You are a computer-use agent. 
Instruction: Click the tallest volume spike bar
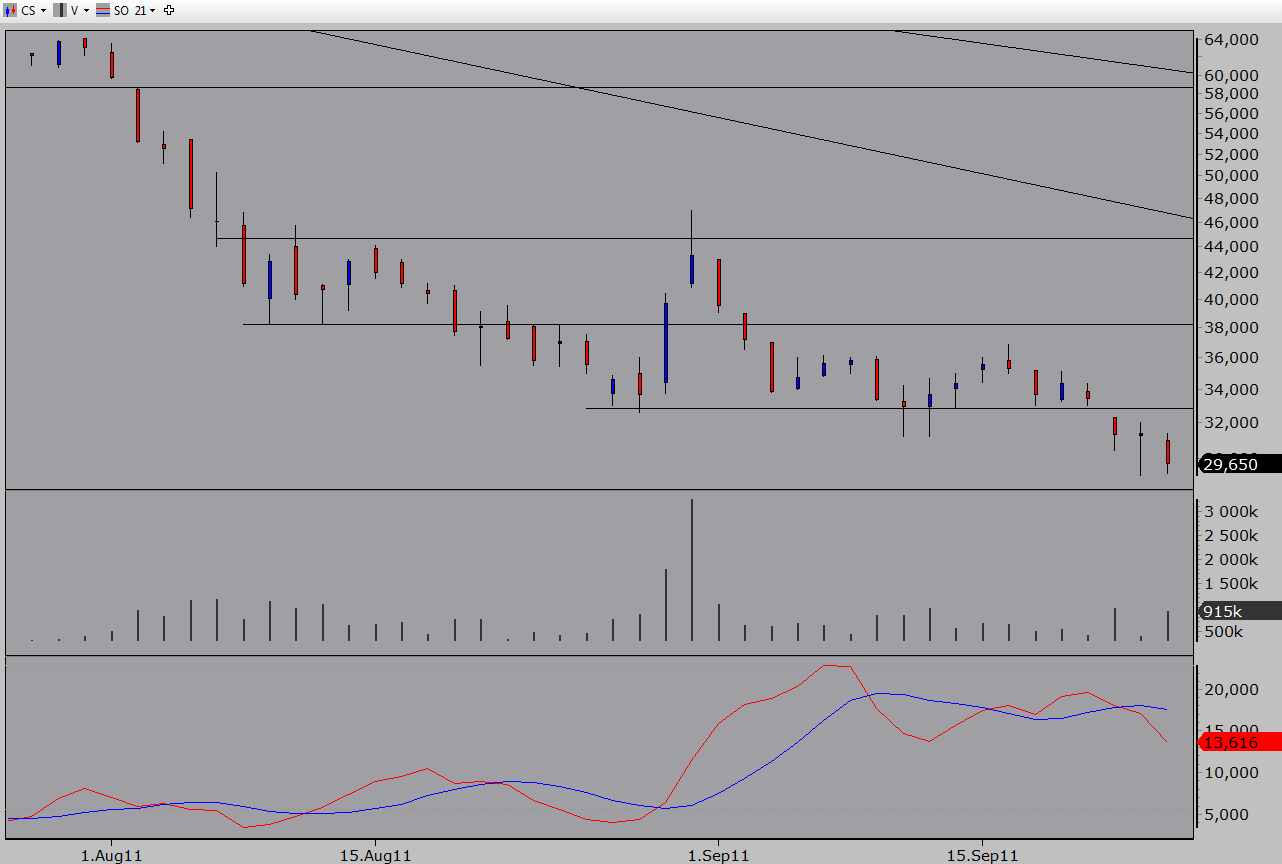tap(692, 570)
